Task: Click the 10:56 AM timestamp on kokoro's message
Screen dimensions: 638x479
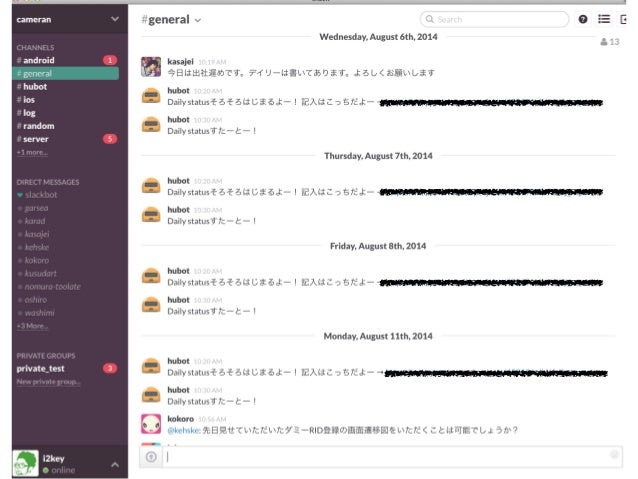Action: pyautogui.click(x=212, y=419)
